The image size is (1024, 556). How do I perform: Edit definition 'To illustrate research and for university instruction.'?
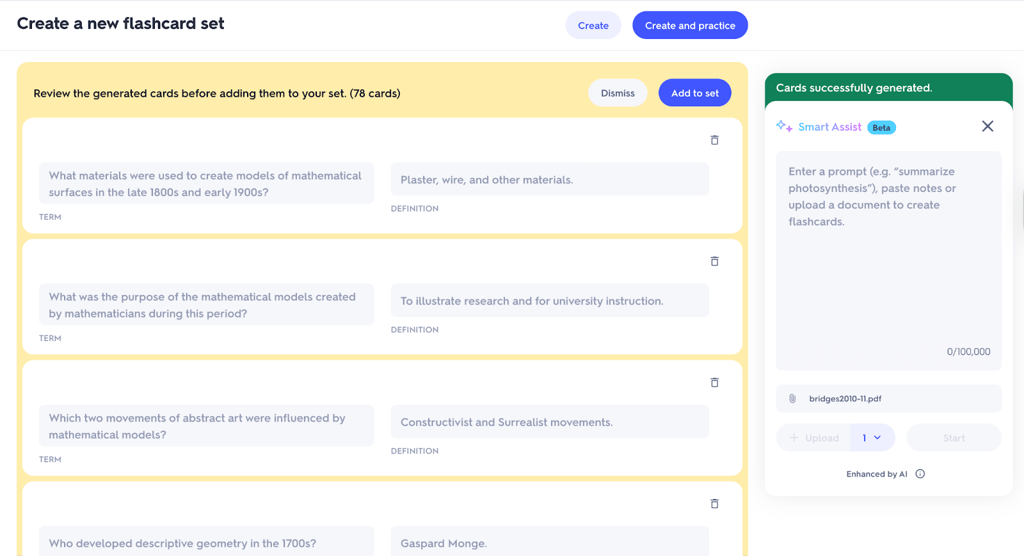[549, 301]
